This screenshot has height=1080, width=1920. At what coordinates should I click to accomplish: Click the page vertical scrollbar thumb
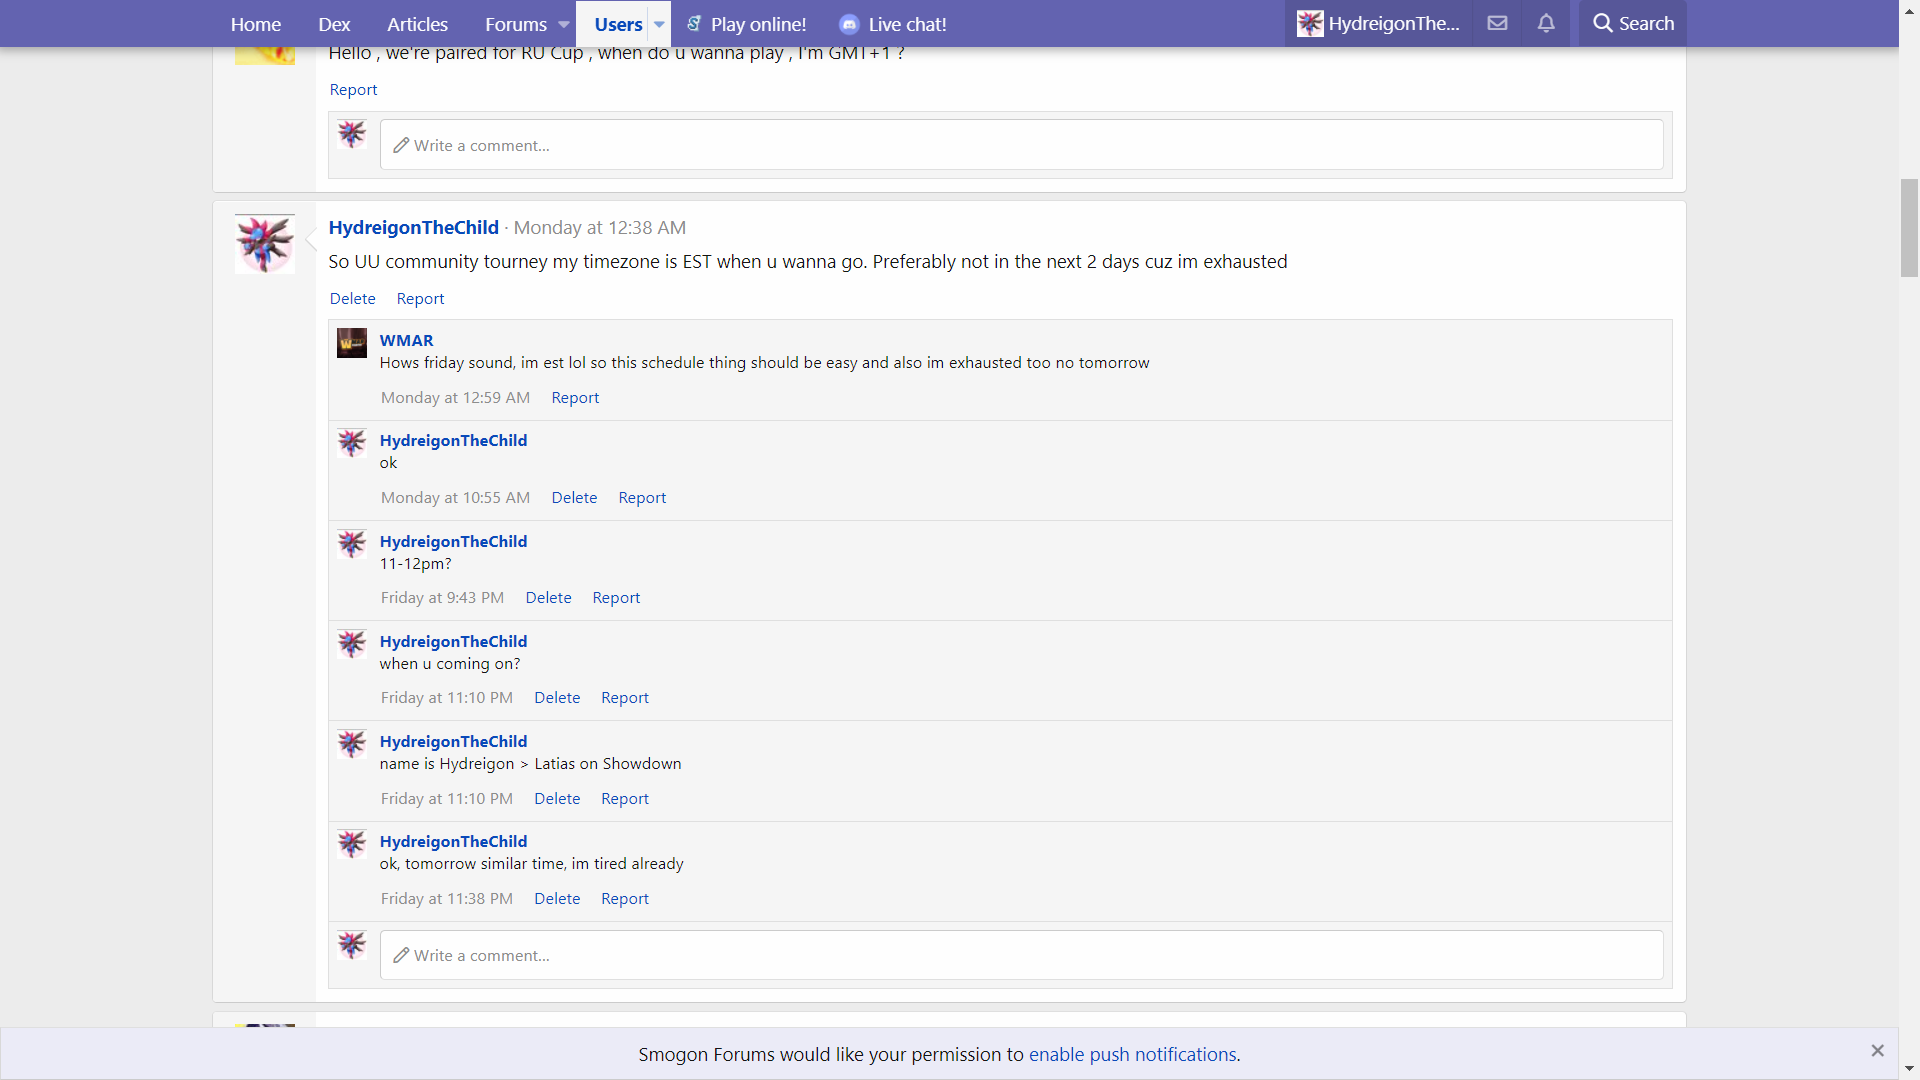coord(1909,228)
